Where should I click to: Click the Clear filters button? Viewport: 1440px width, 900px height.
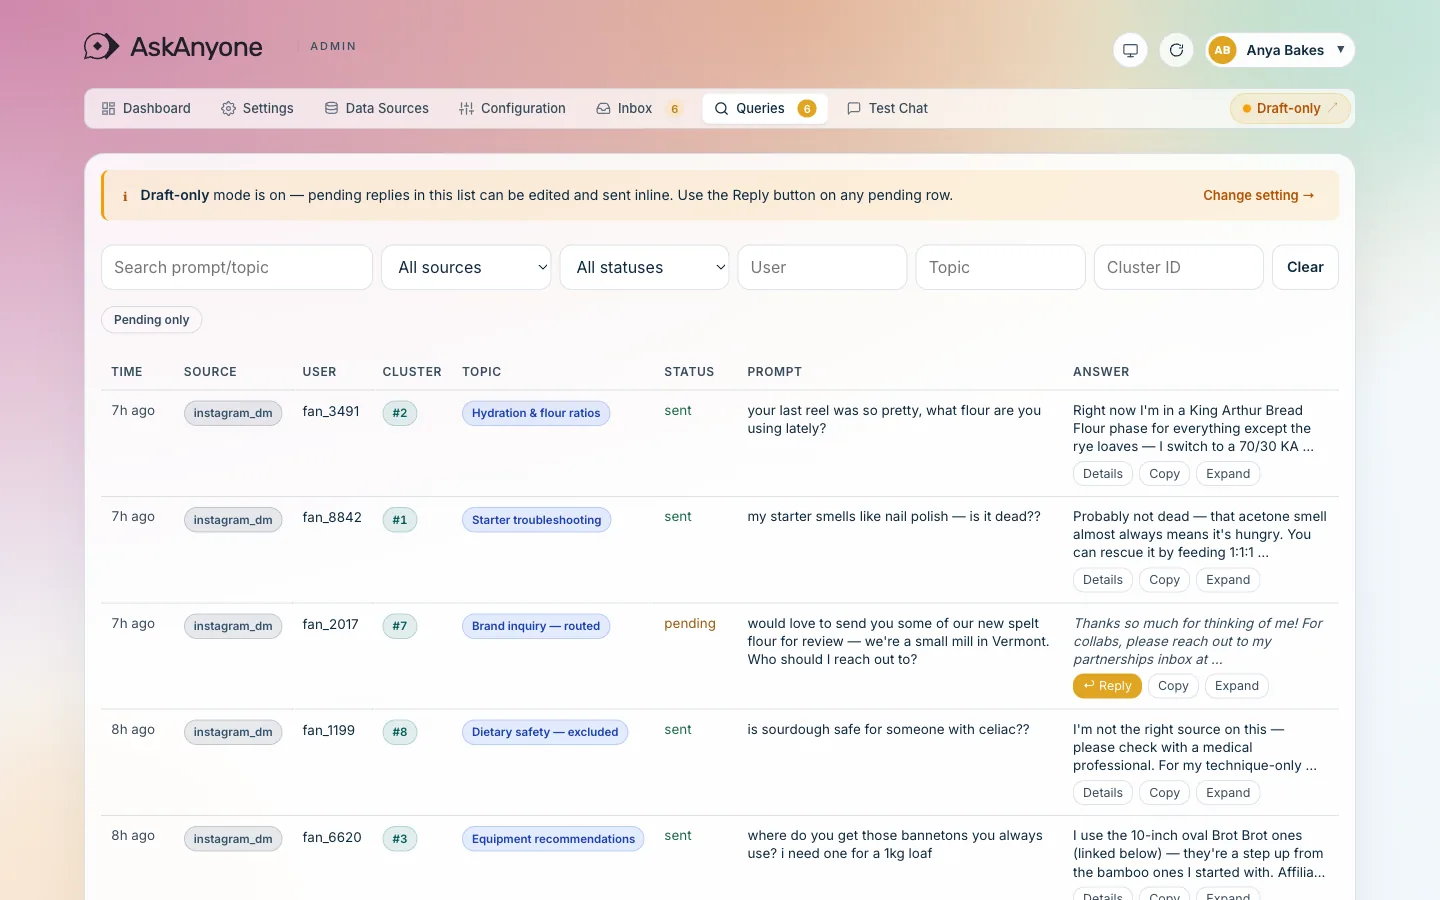(x=1305, y=267)
